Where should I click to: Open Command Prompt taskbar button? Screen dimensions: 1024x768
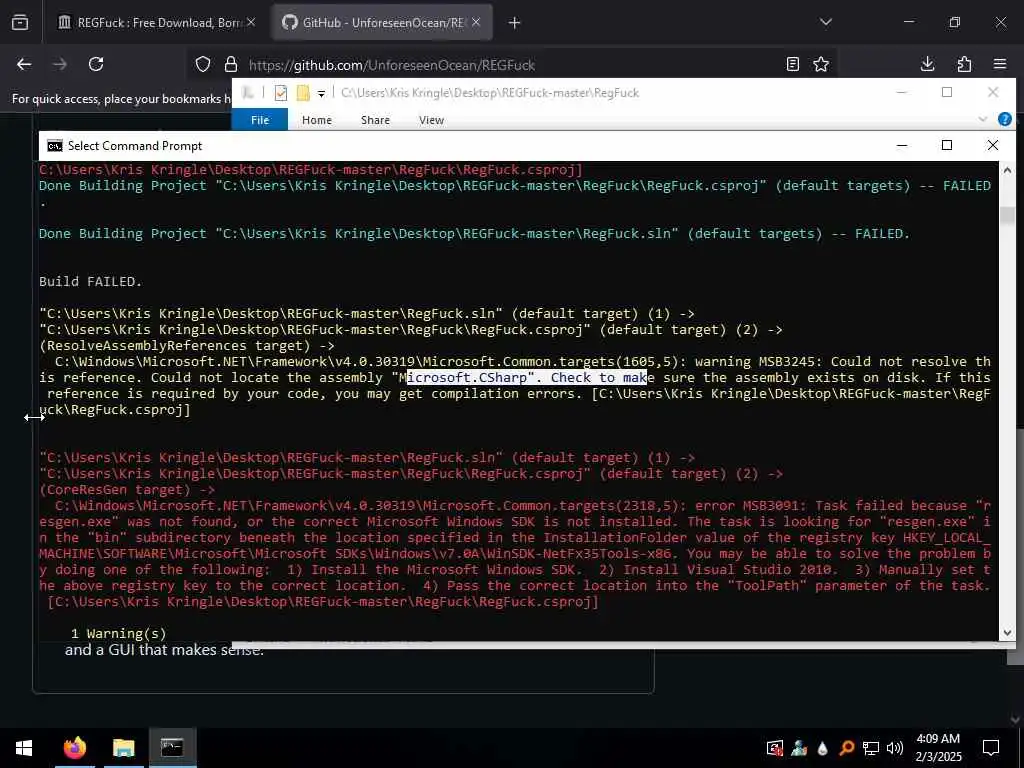[172, 748]
